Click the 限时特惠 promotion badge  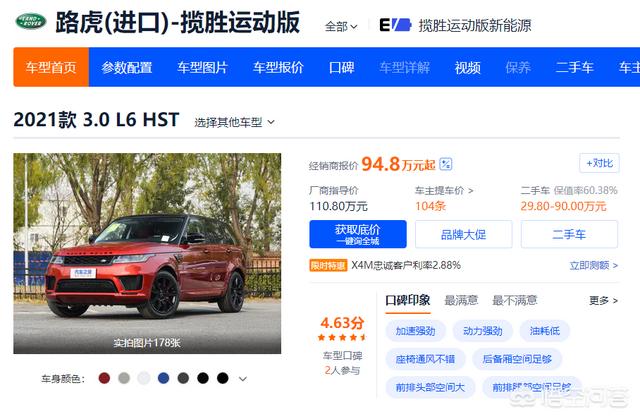(x=328, y=266)
